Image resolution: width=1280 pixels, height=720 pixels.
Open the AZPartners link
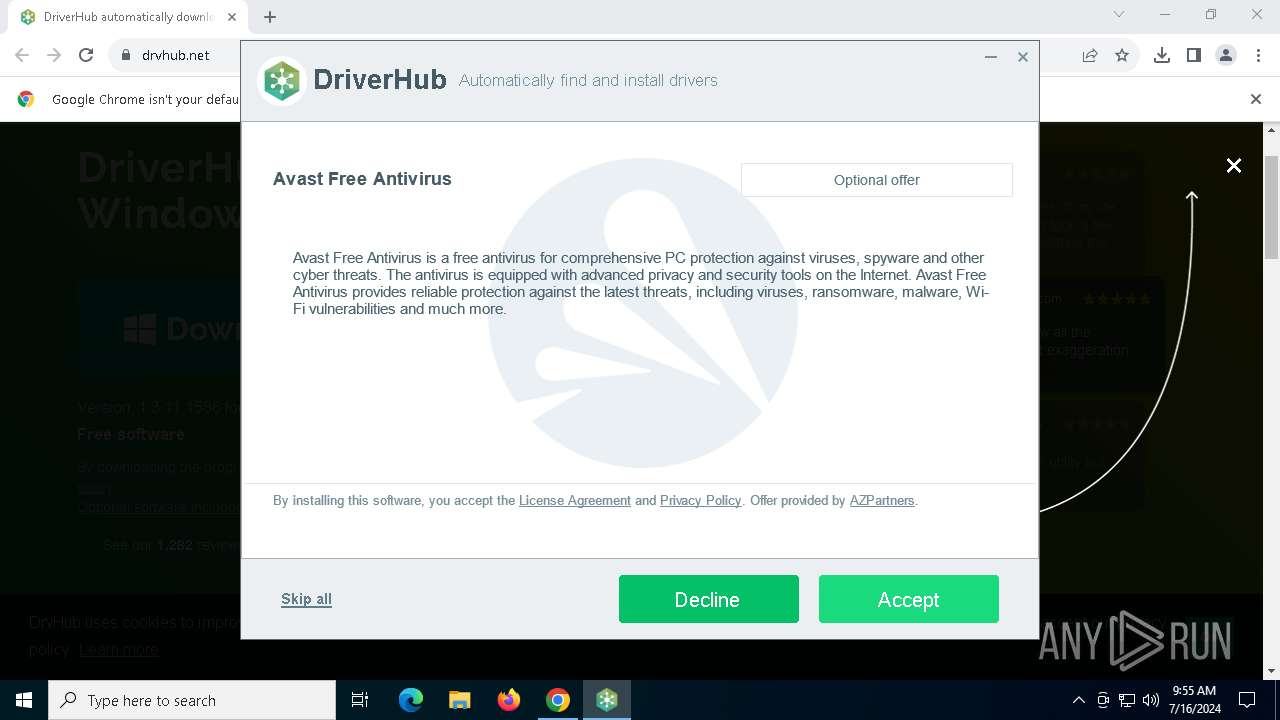(882, 500)
